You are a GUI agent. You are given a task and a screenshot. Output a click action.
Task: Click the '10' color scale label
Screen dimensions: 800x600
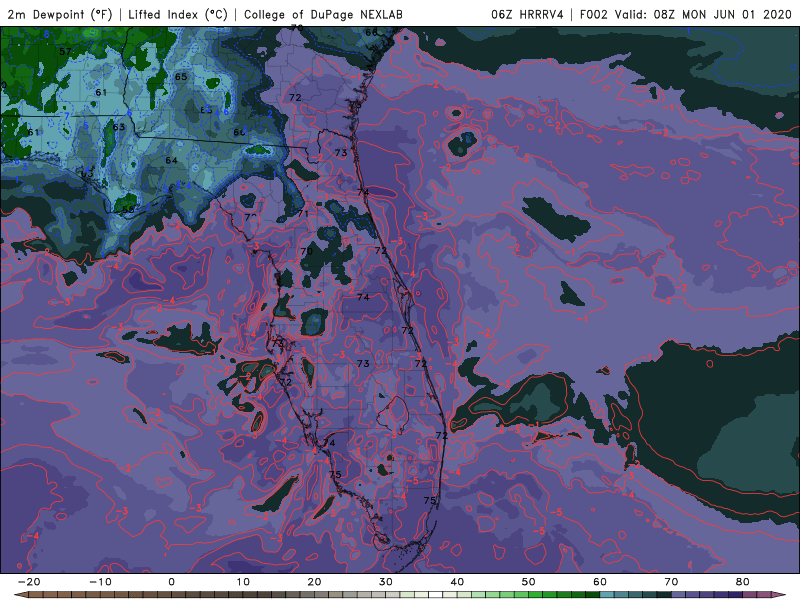coord(243,582)
